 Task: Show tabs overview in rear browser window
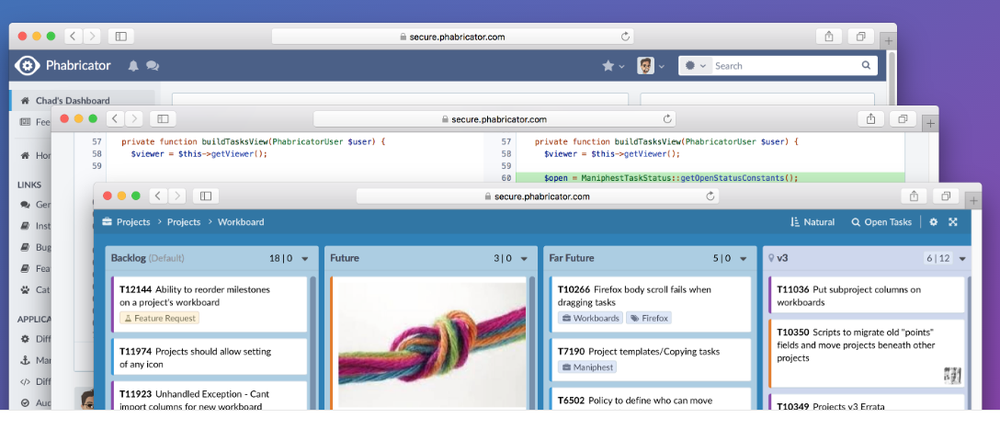click(x=861, y=36)
